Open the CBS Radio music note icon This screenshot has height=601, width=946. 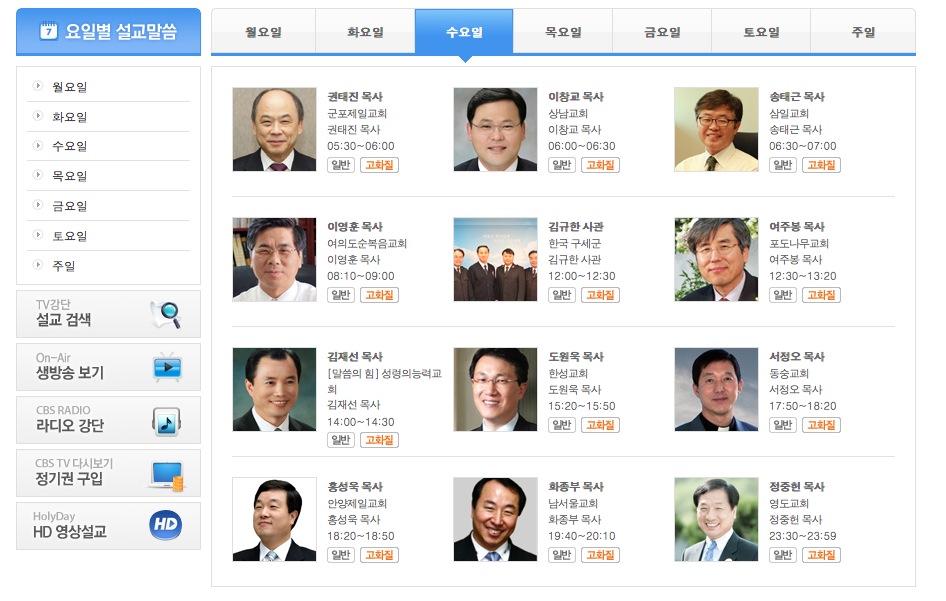(x=167, y=421)
